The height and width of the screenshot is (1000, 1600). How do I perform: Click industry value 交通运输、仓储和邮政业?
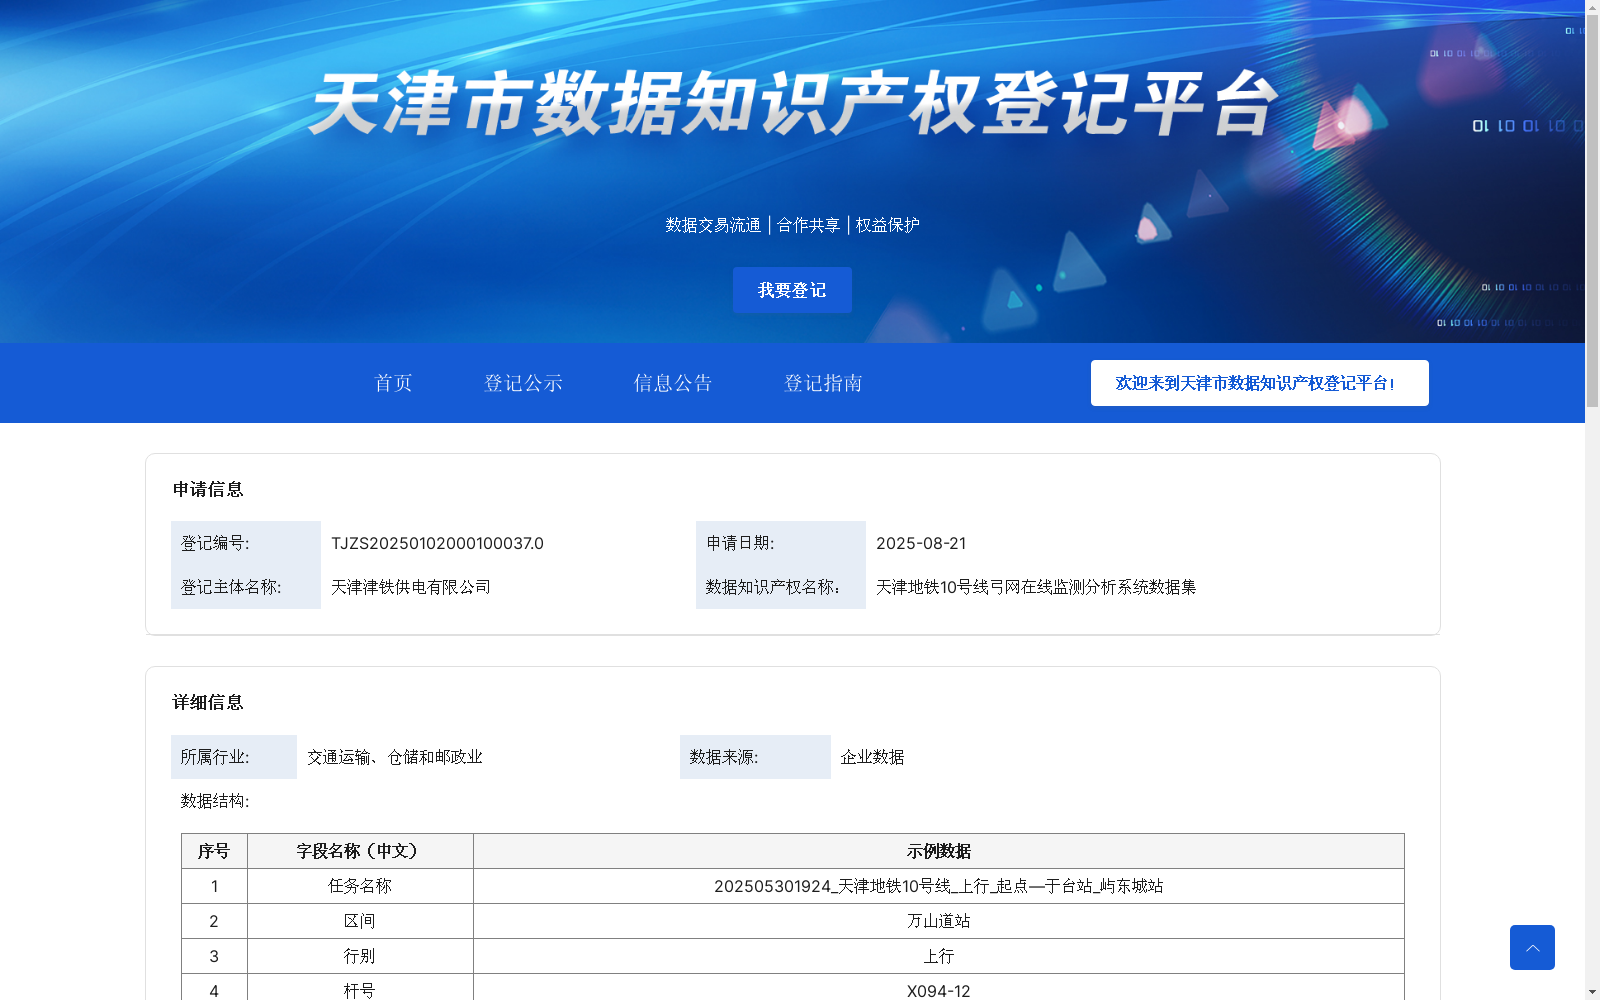click(395, 757)
